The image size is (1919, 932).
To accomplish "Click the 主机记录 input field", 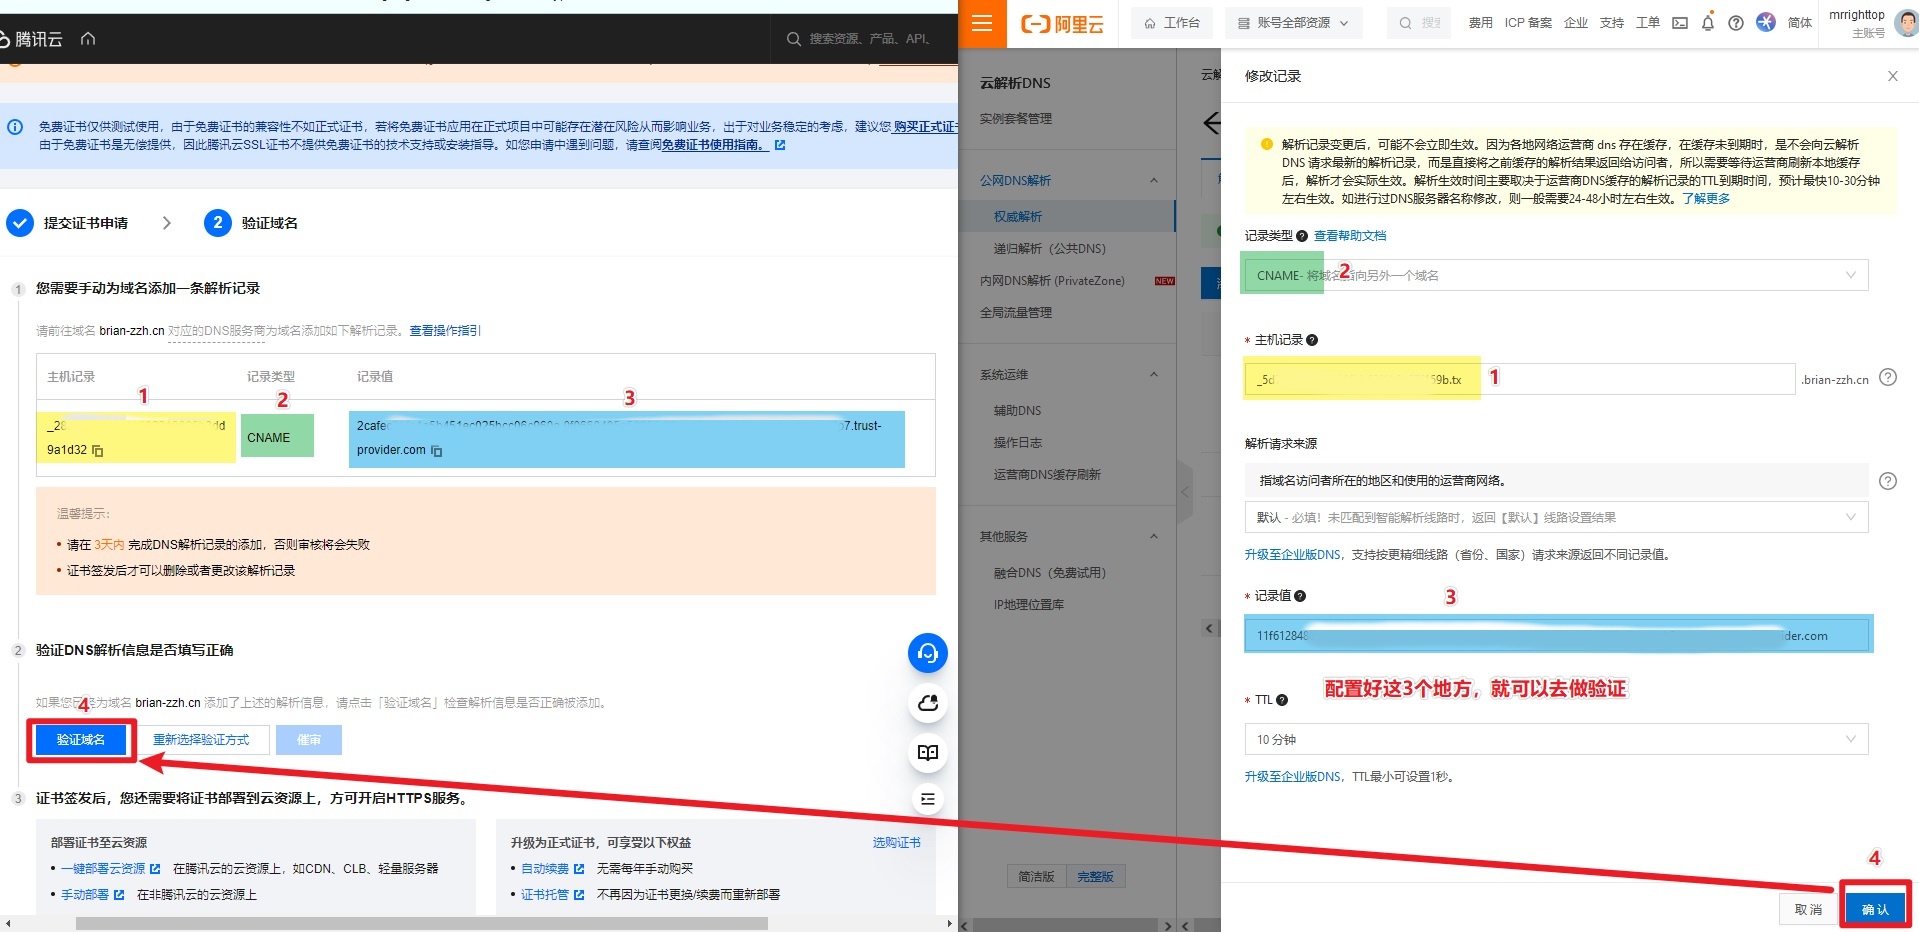I will pos(1520,379).
